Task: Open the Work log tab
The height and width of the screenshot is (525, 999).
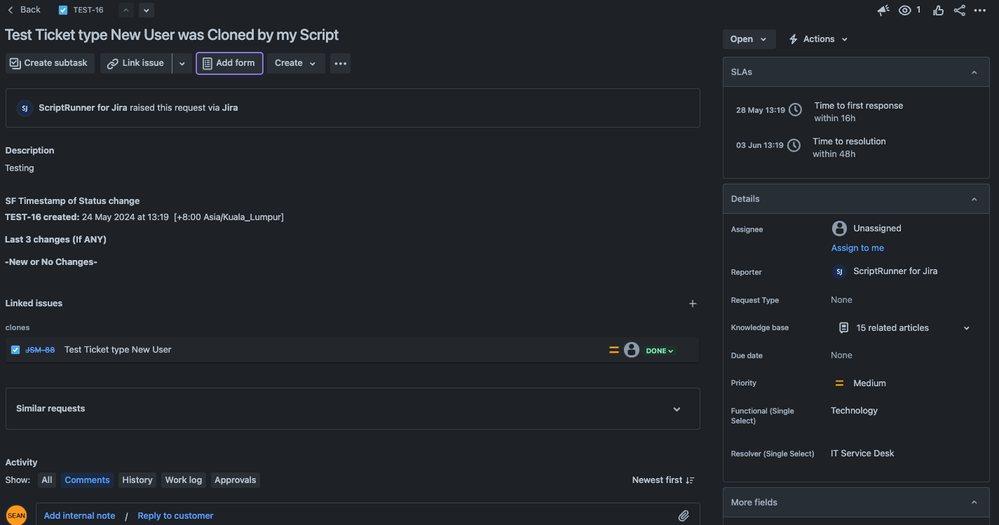Action: click(x=183, y=480)
